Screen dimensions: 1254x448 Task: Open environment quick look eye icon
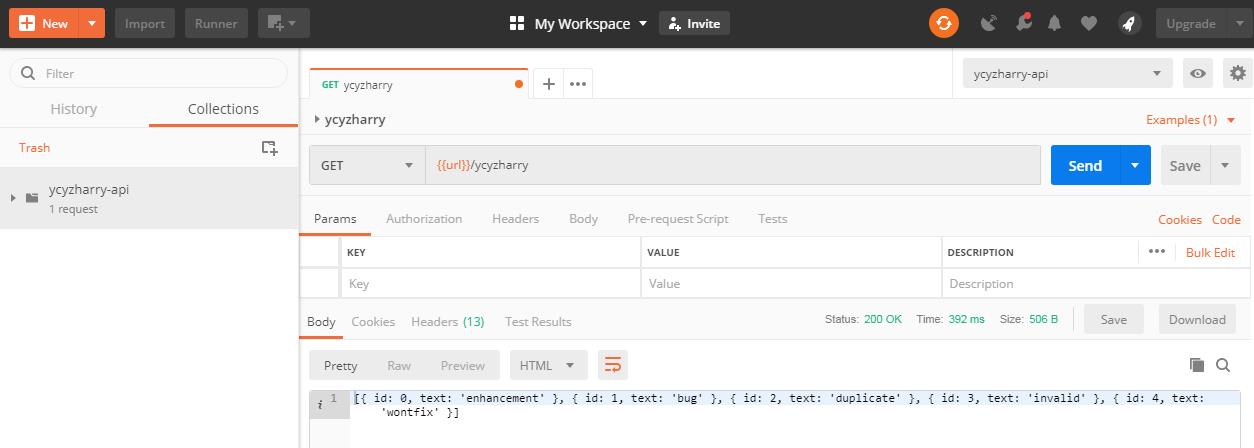[1197, 73]
